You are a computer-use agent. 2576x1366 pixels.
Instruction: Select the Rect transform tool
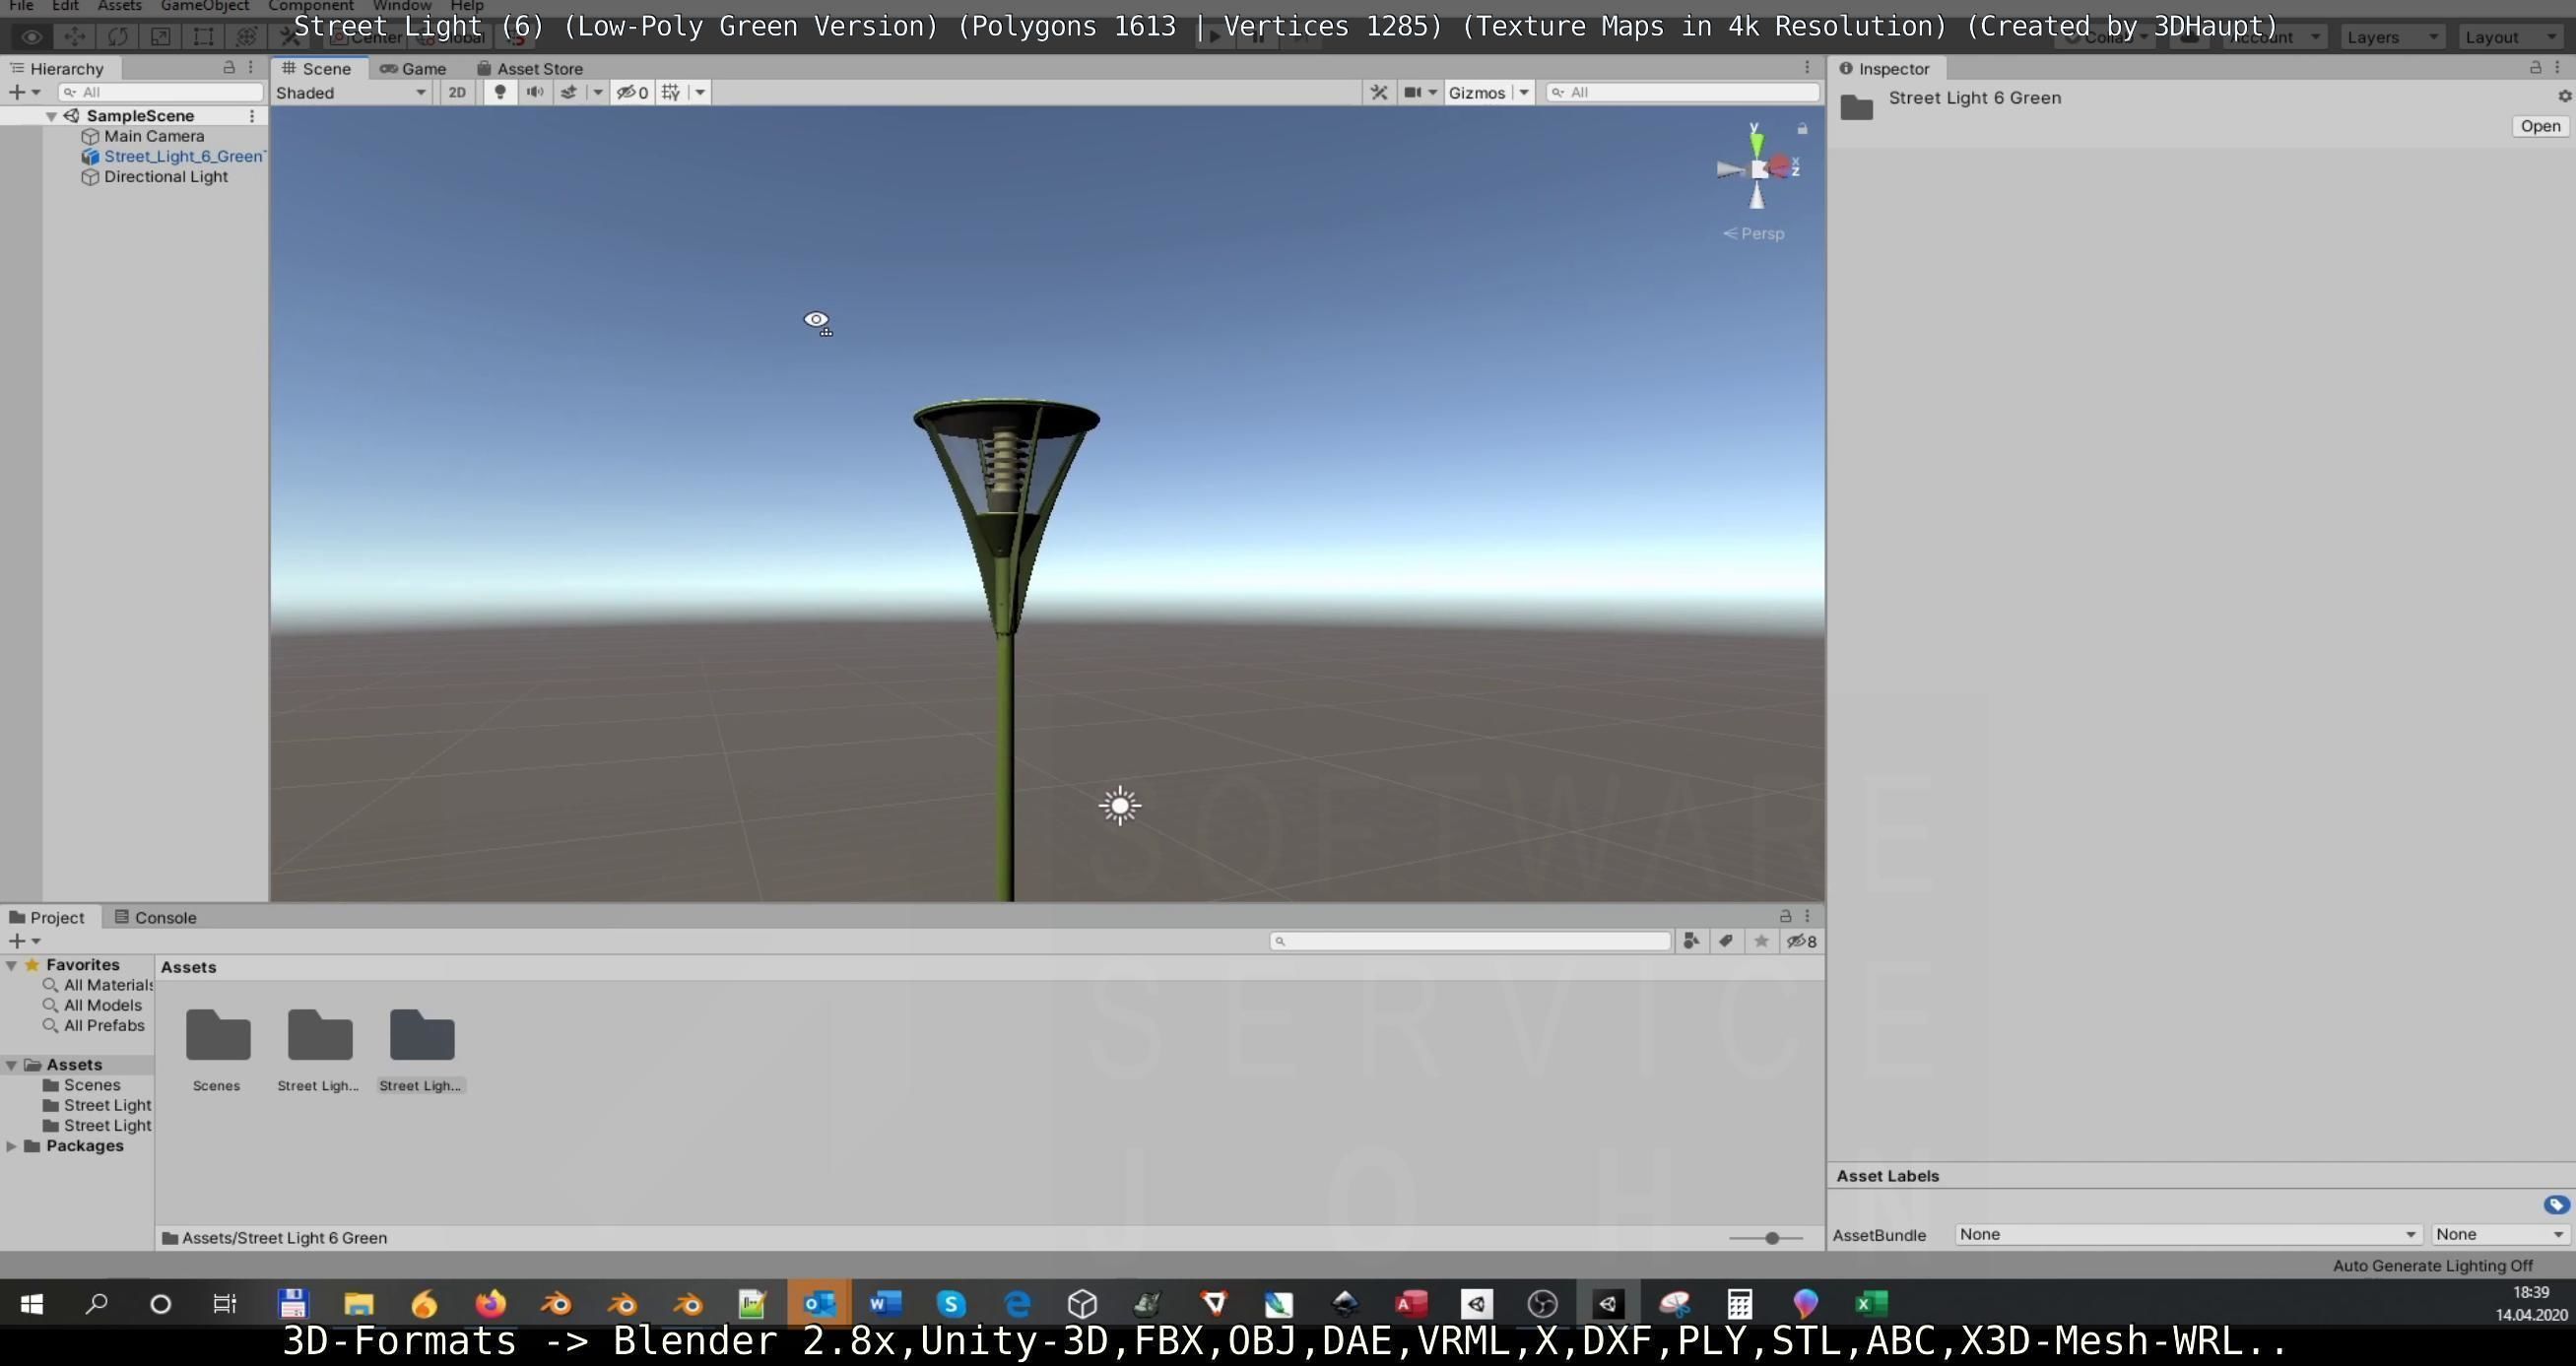point(203,37)
